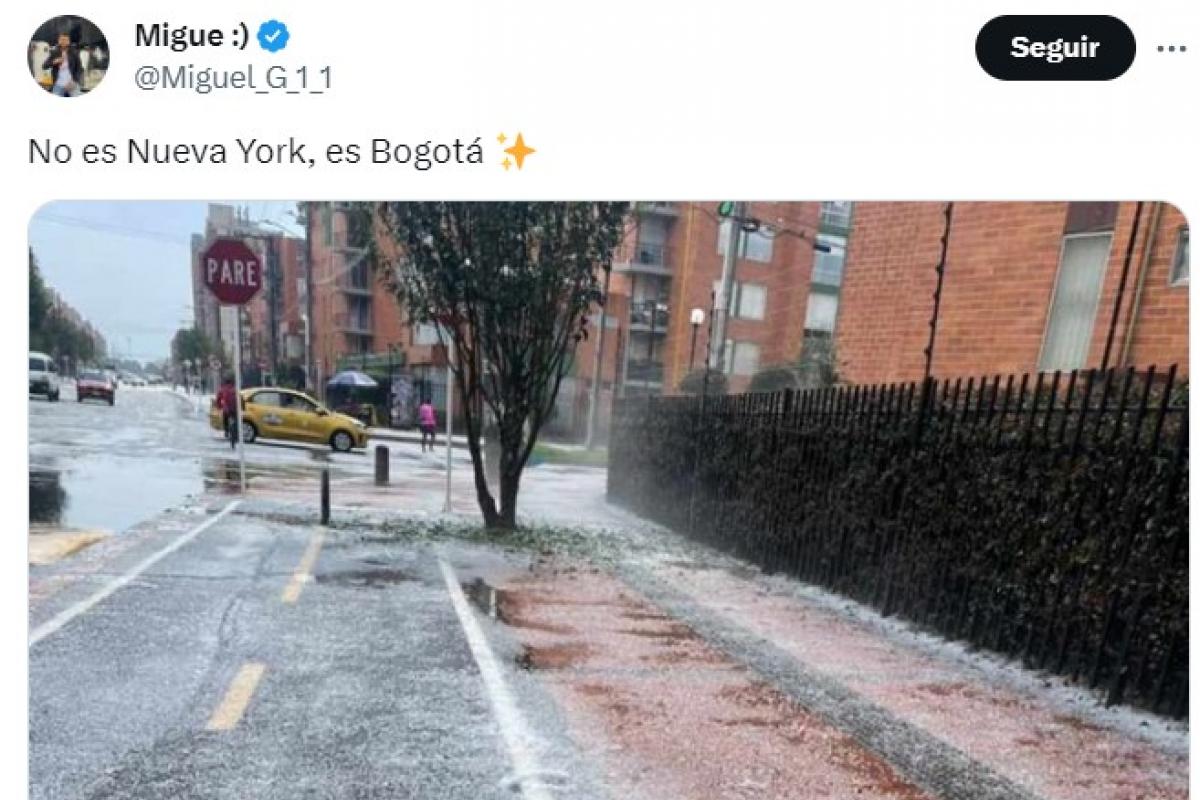Click the red PARE stop sign in the photo
Viewport: 1200px width, 800px height.
[x=231, y=271]
